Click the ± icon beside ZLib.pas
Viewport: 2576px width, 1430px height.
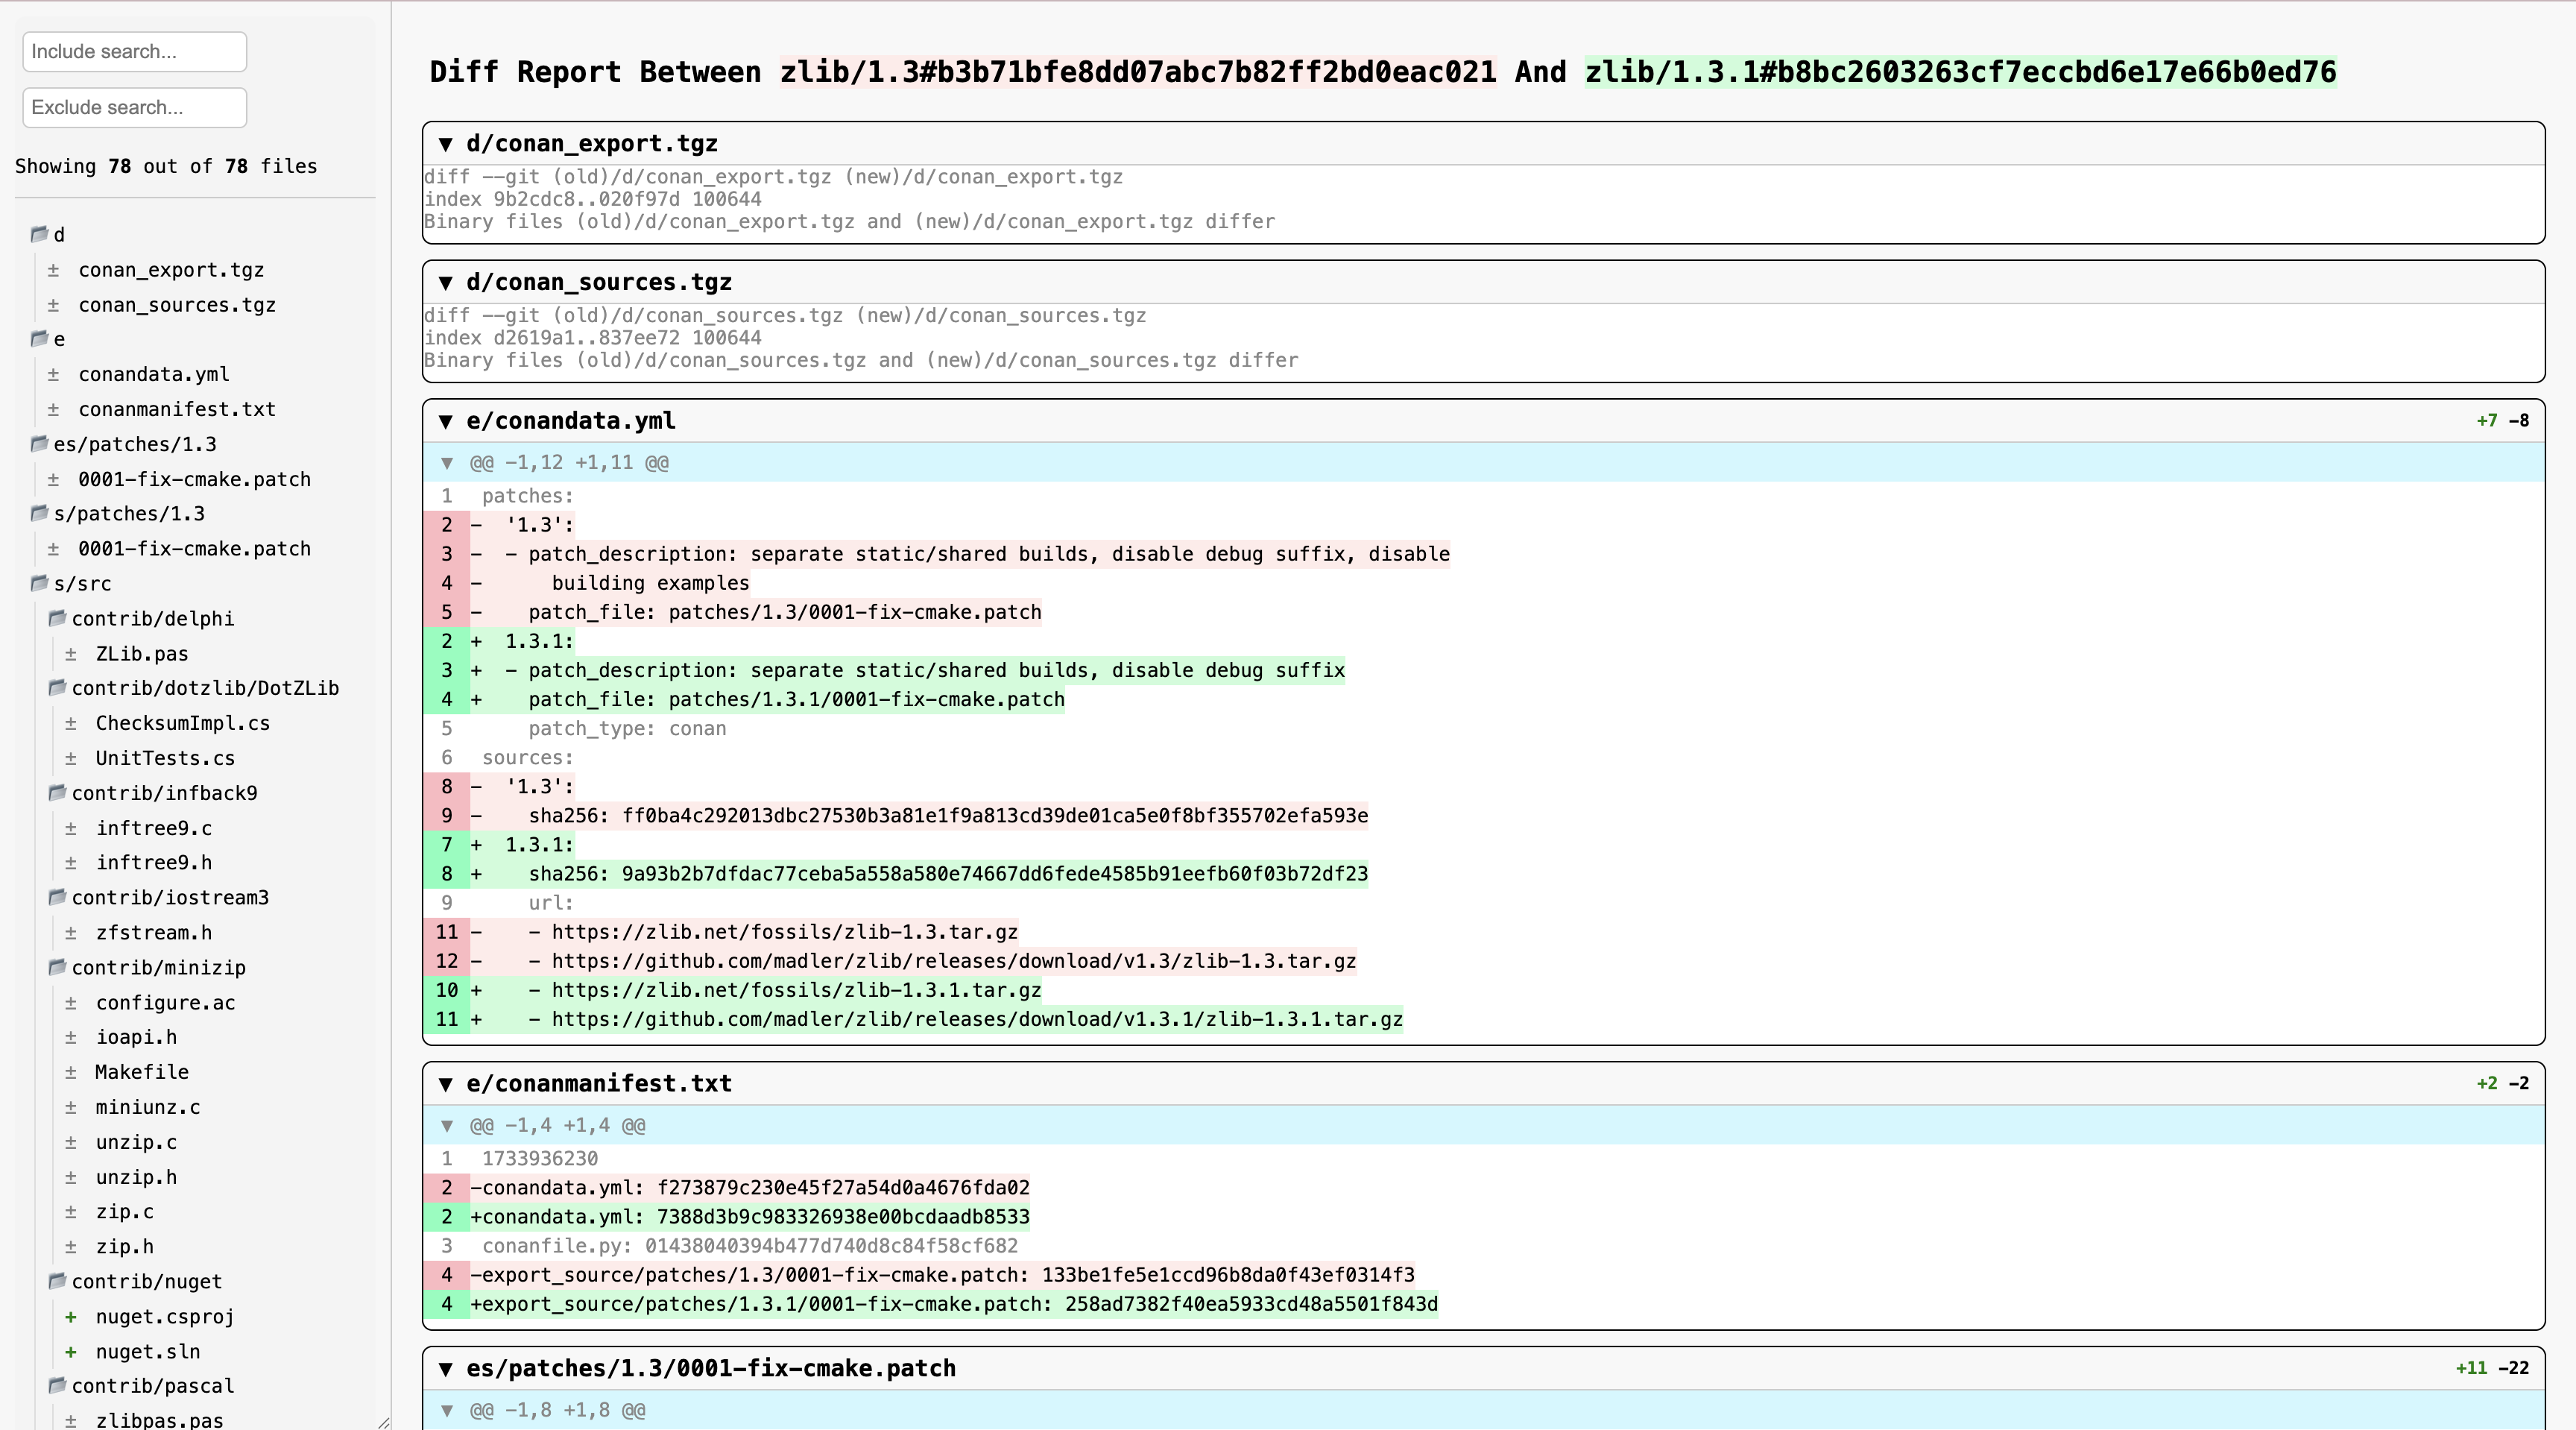coord(70,654)
